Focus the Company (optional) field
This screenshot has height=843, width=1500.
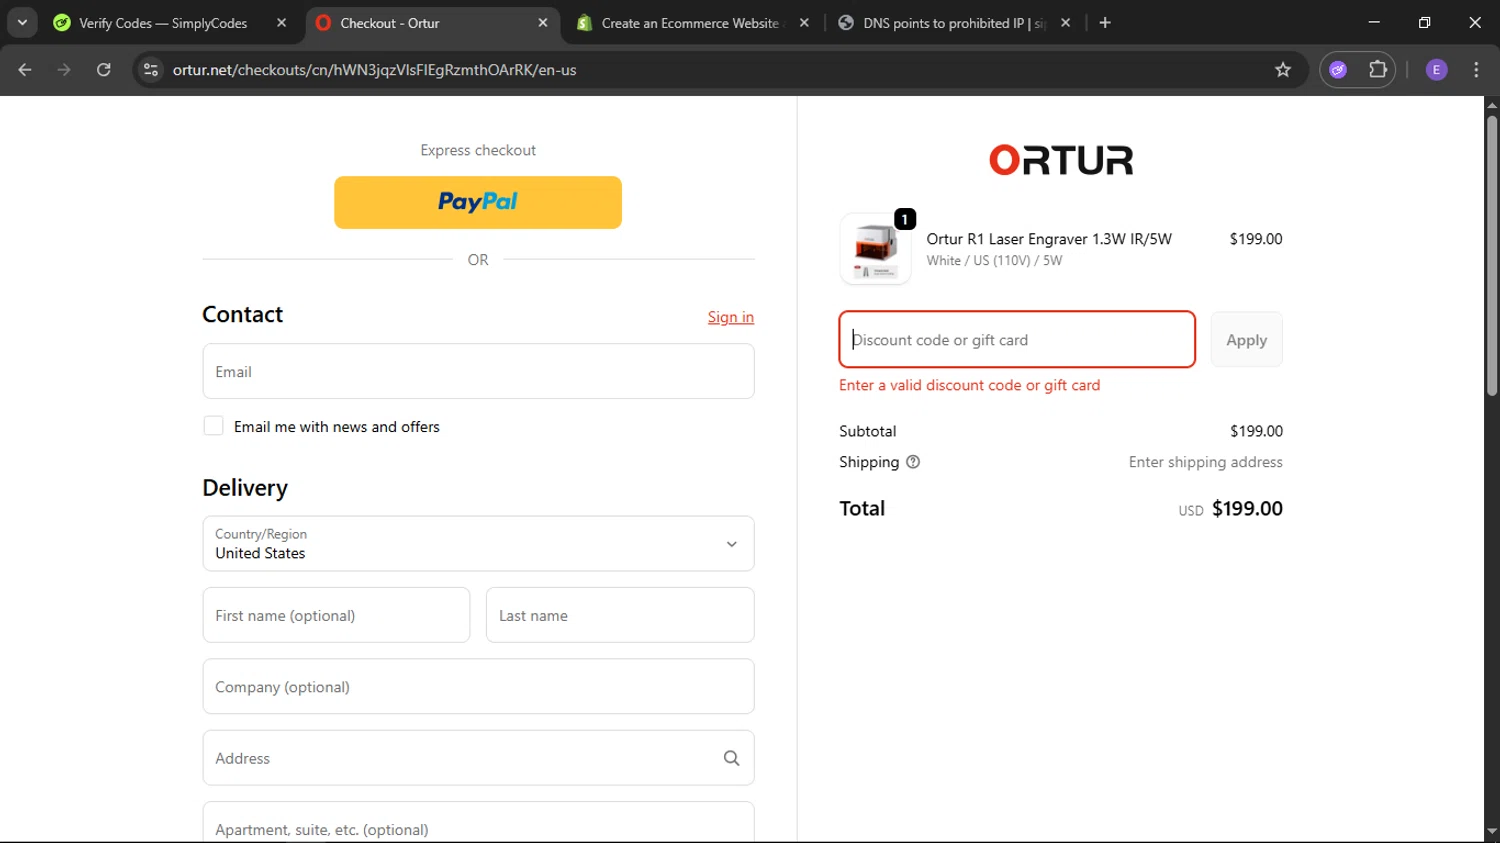tap(478, 686)
